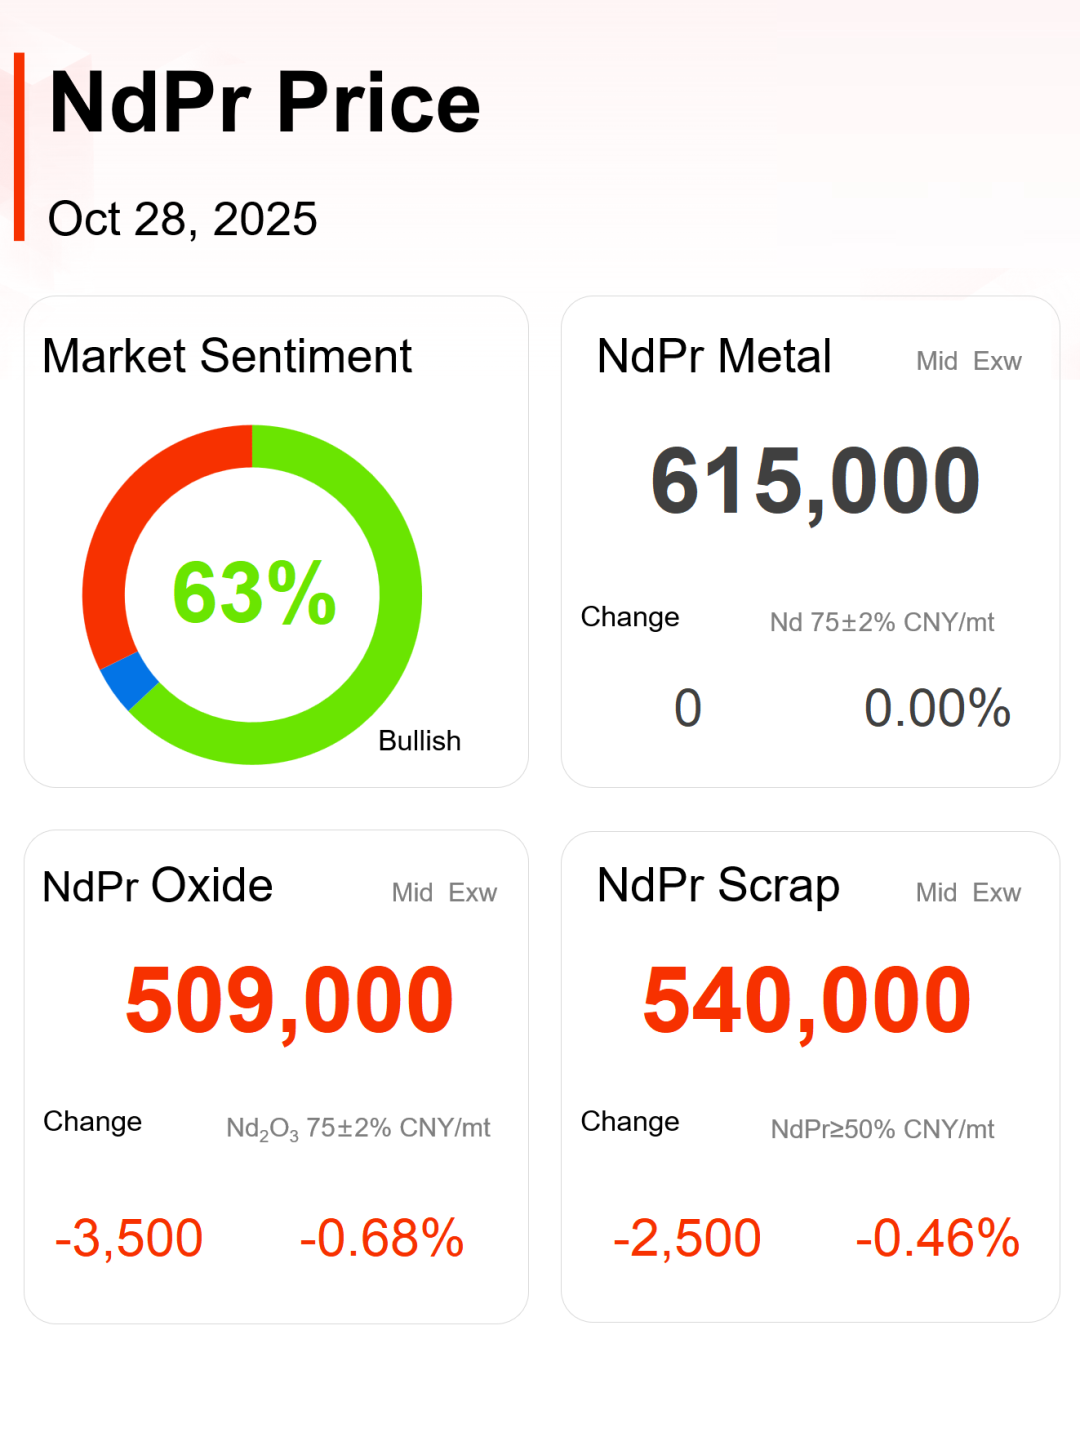Click the 509,000 NdPr Oxide price
Viewport: 1080px width, 1437px height.
pyautogui.click(x=289, y=1000)
